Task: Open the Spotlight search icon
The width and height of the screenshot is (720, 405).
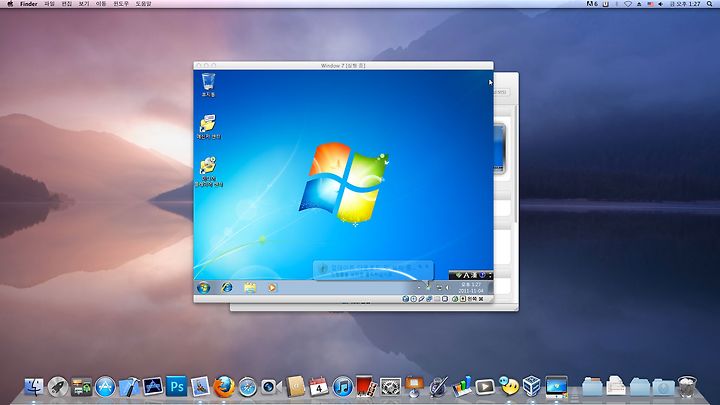Action: (709, 4)
